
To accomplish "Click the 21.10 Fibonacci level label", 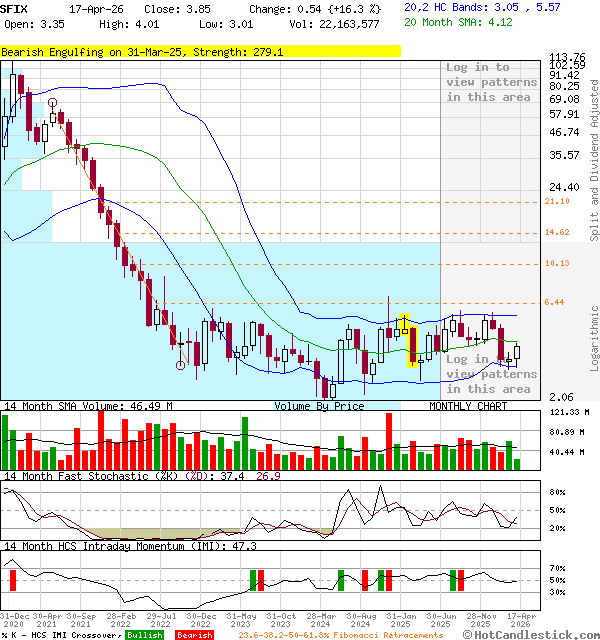I will click(x=557, y=201).
